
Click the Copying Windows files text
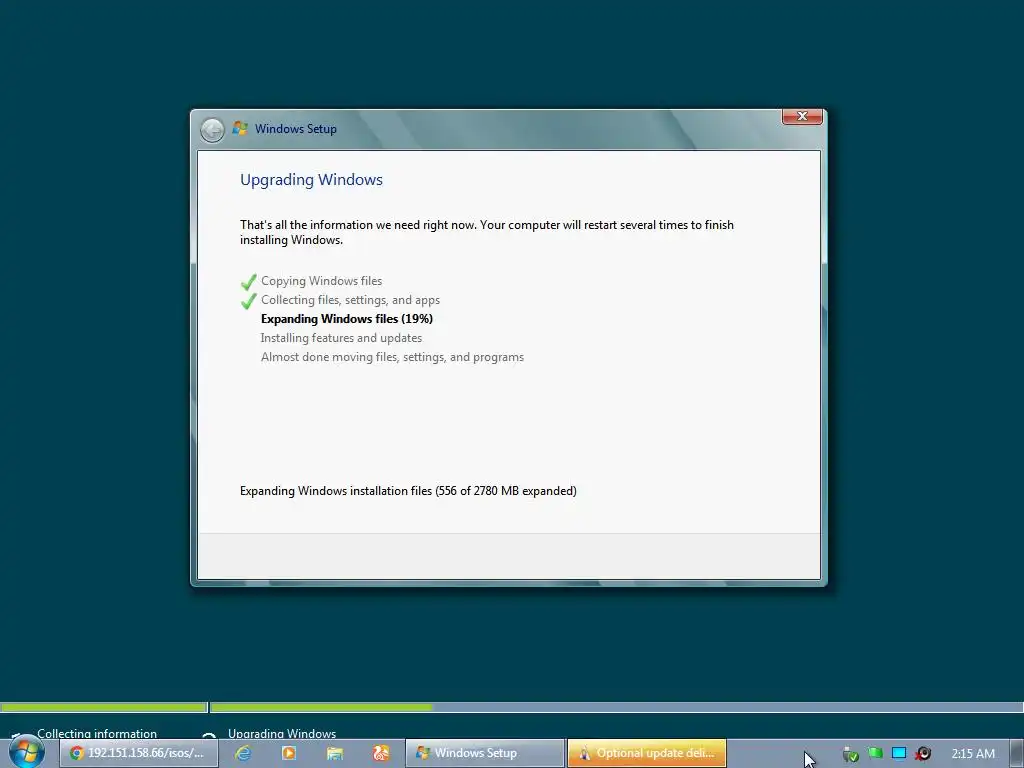click(321, 281)
